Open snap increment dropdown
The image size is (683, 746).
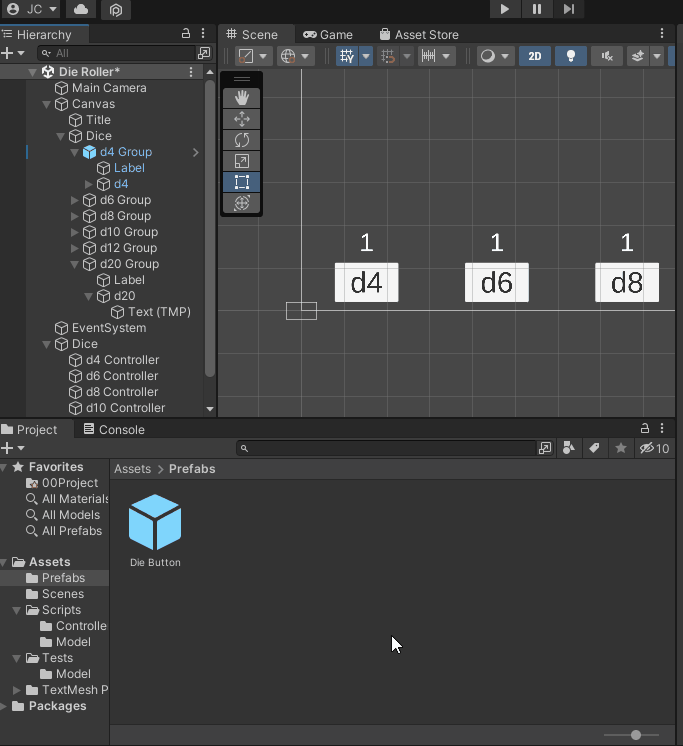point(436,56)
